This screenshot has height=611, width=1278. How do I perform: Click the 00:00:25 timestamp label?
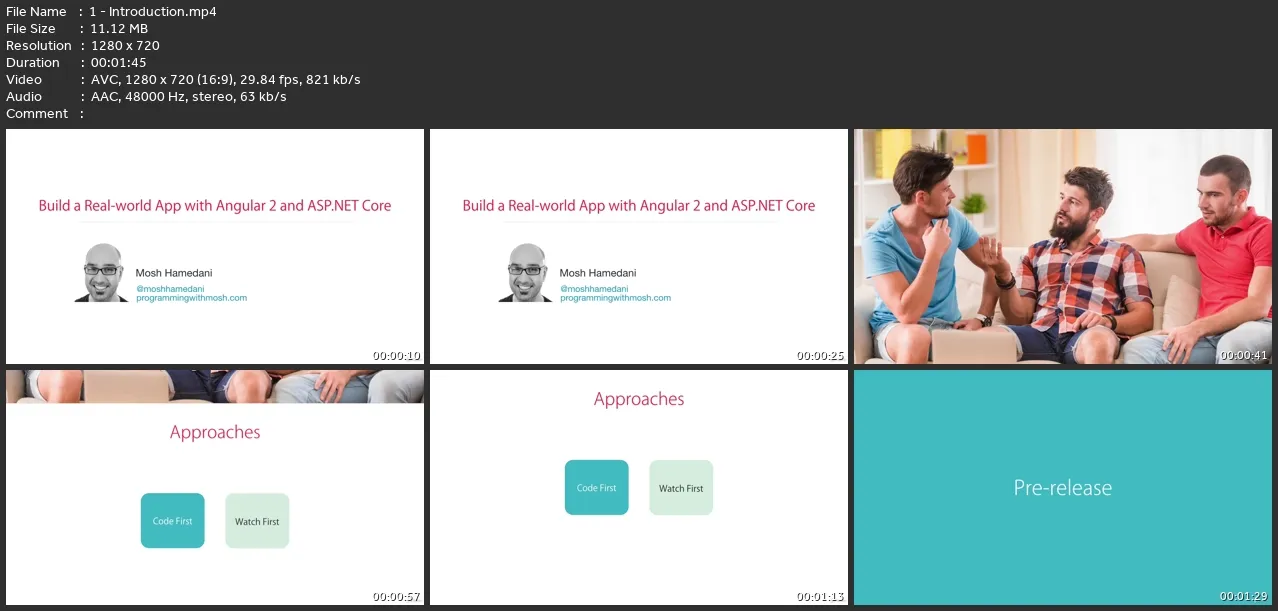(821, 356)
